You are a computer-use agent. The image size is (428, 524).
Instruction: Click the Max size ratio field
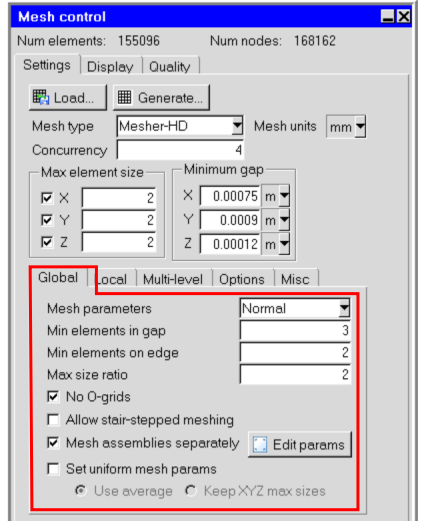click(295, 374)
